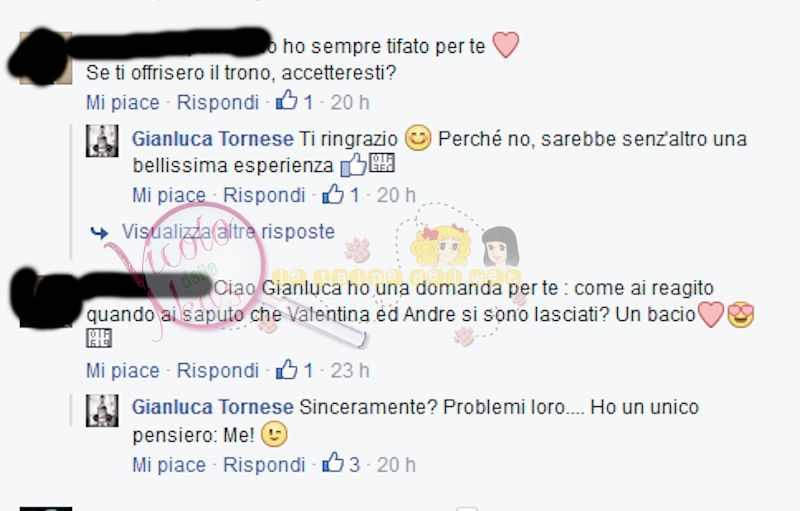Screen dimensions: 800x511
Task: Click heart-eyes emoji after 'Un bacio'
Action: 741,315
